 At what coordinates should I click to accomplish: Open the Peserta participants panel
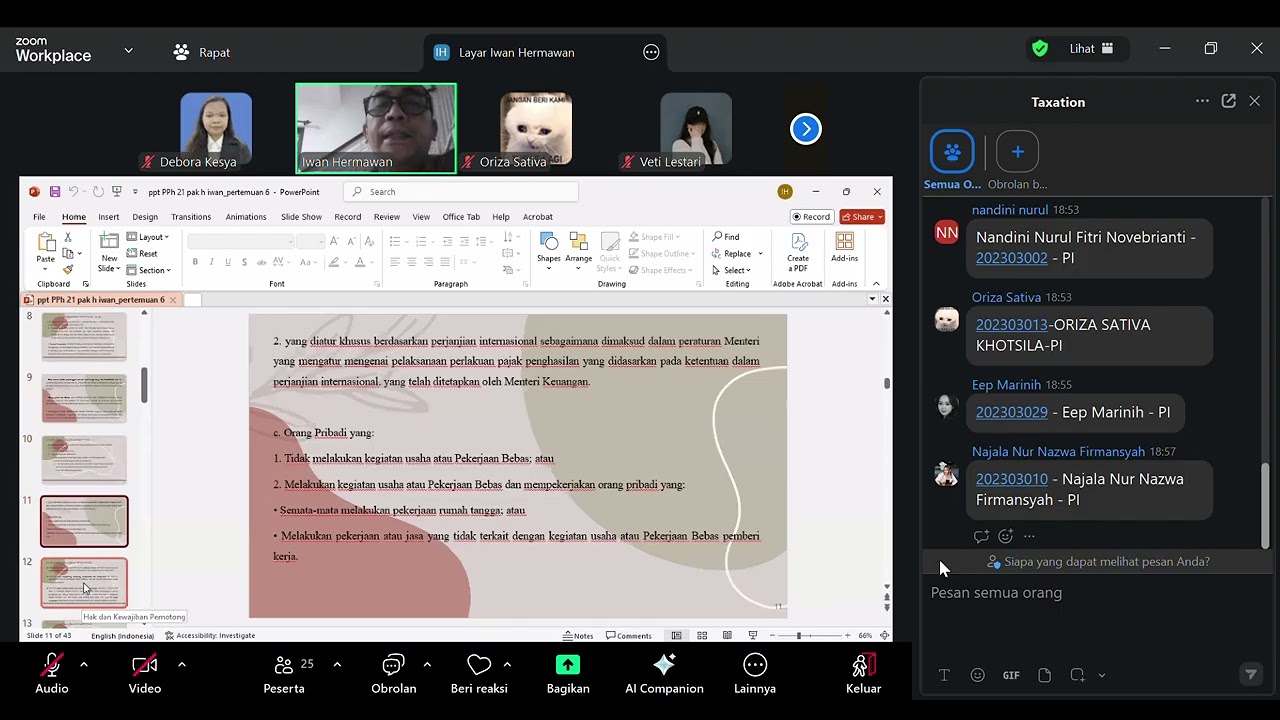284,674
